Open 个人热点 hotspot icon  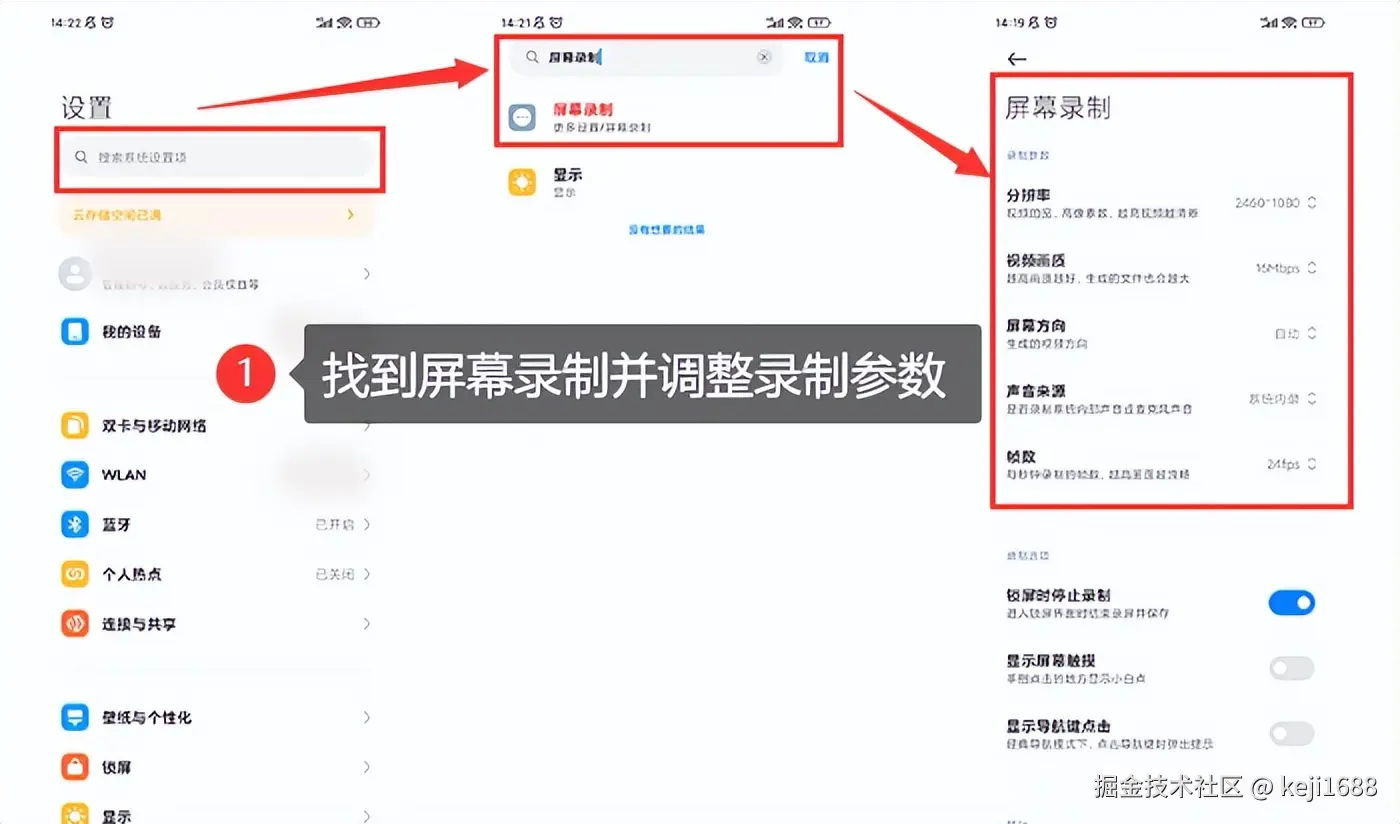(75, 574)
